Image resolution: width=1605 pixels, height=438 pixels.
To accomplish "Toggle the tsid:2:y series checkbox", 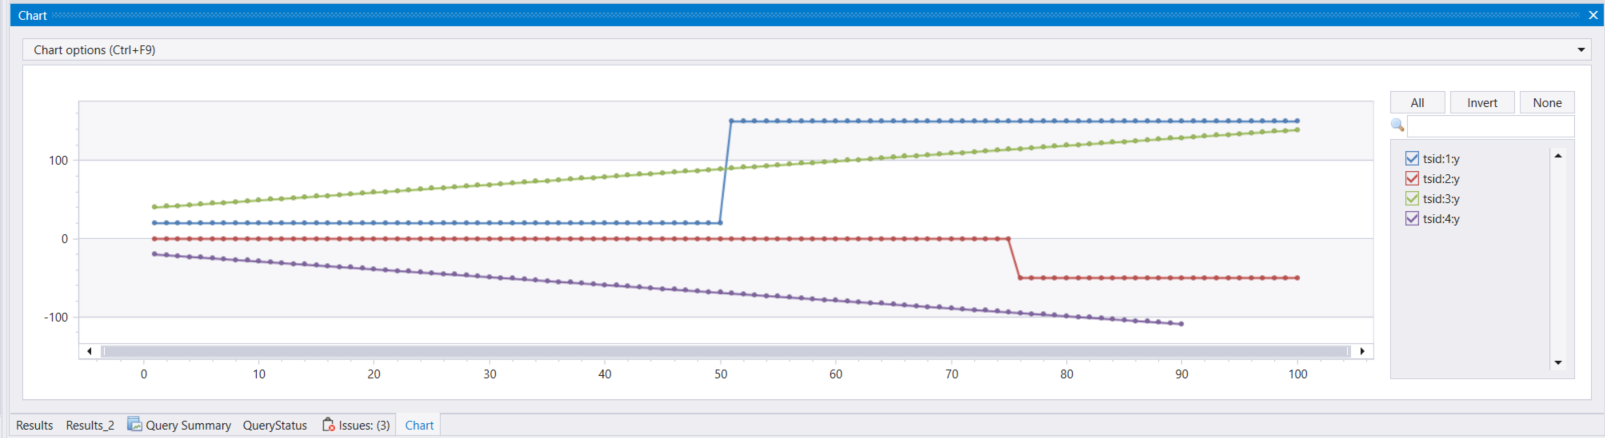I will (1412, 178).
